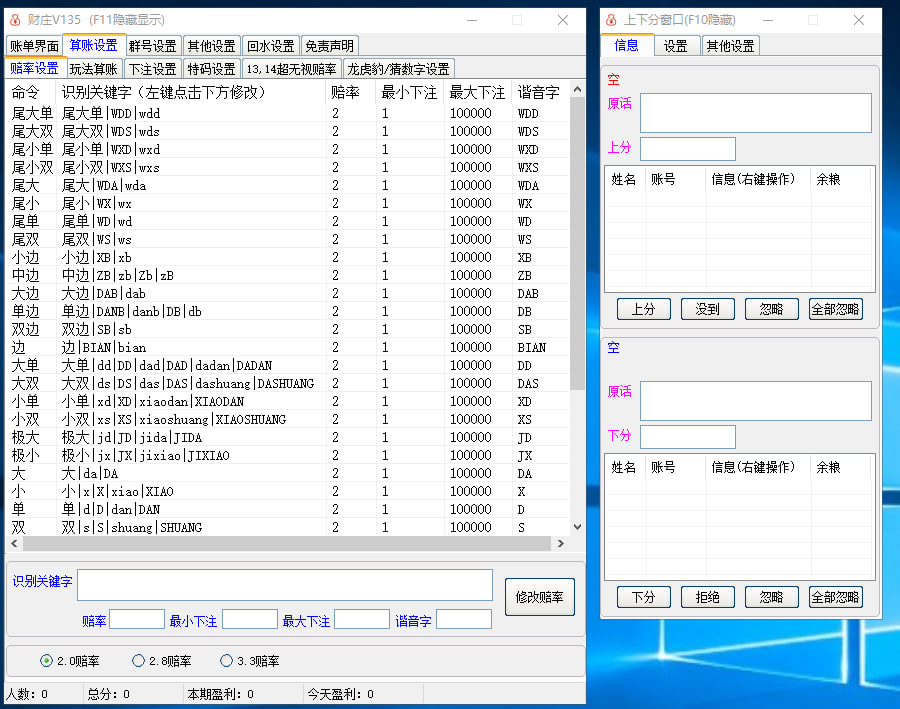Click the 上下分窗口 title bar icon

(611, 20)
